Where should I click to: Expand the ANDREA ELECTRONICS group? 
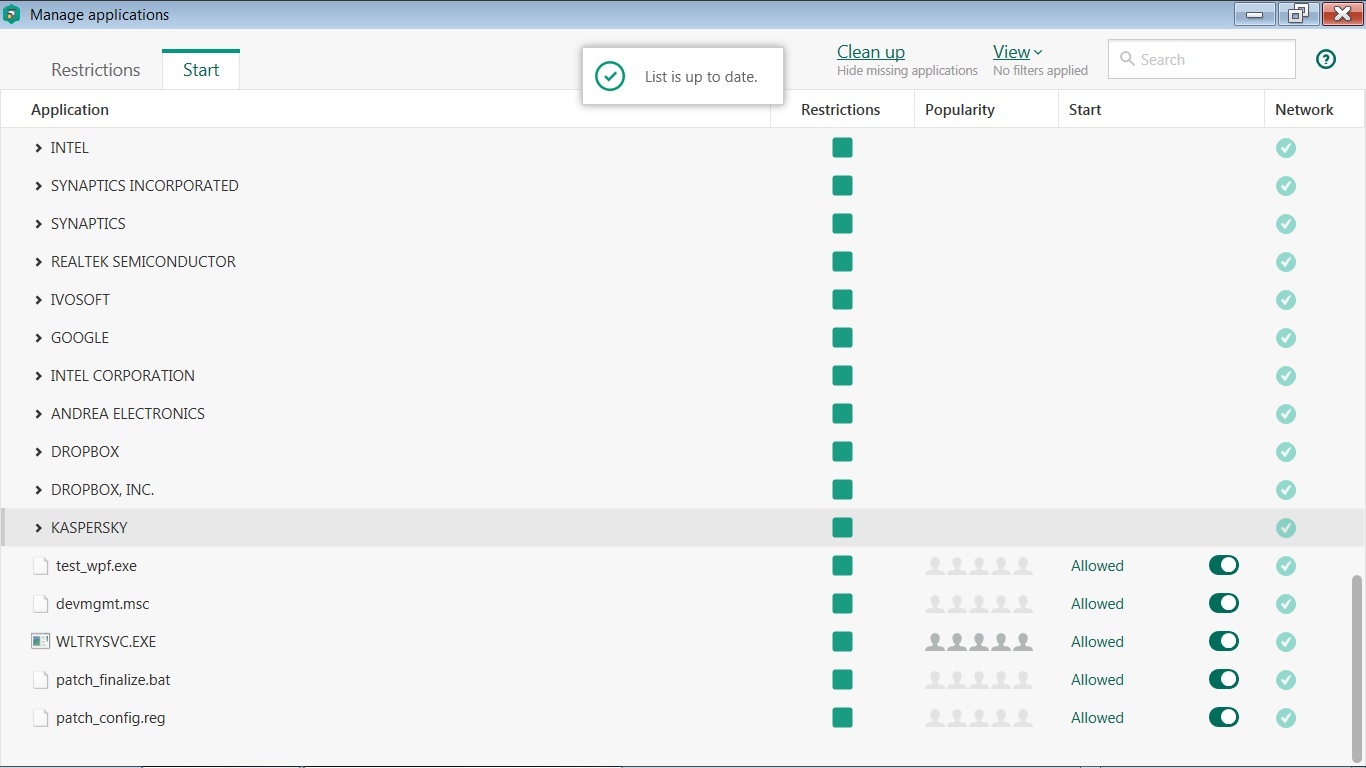pos(38,414)
